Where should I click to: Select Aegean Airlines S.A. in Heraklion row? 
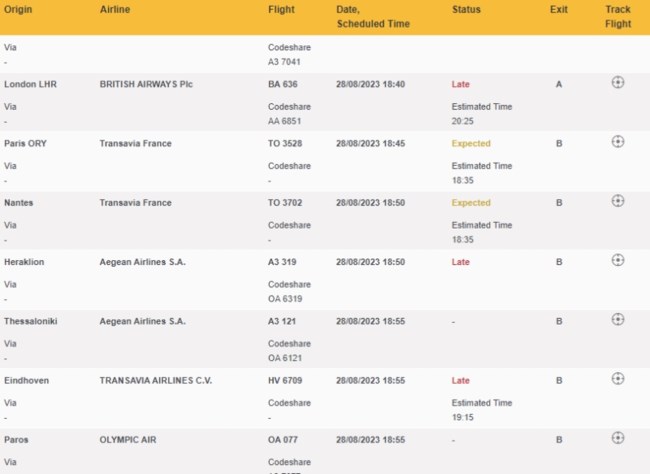143,262
